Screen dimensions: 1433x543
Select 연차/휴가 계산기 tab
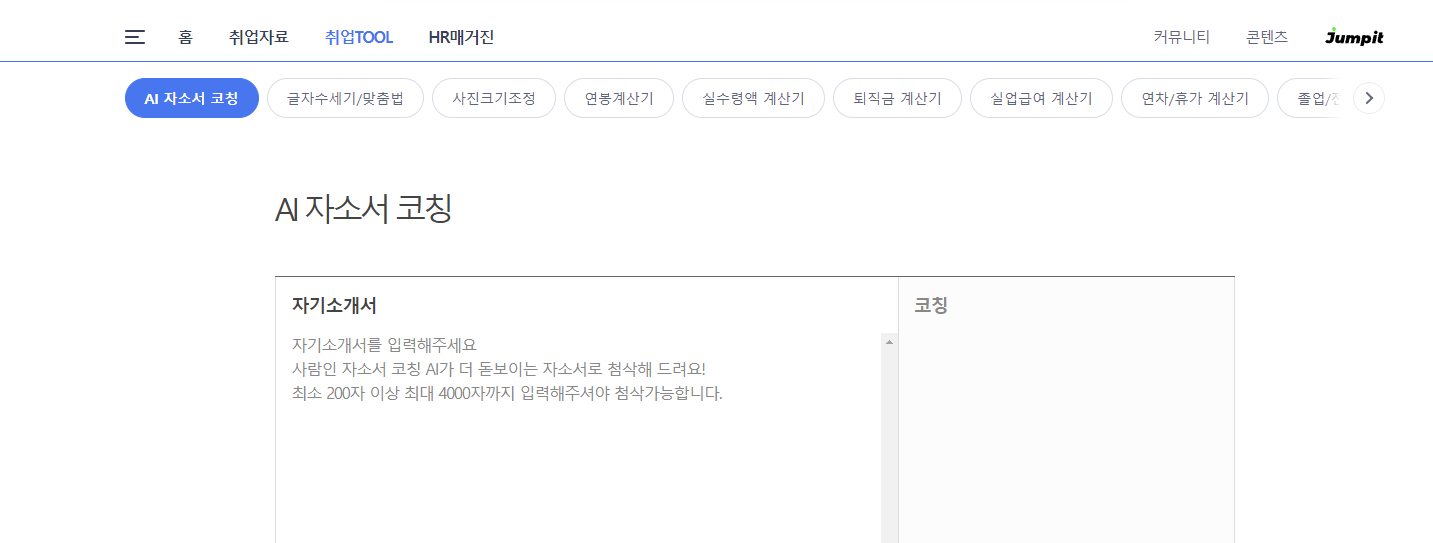click(x=1195, y=98)
